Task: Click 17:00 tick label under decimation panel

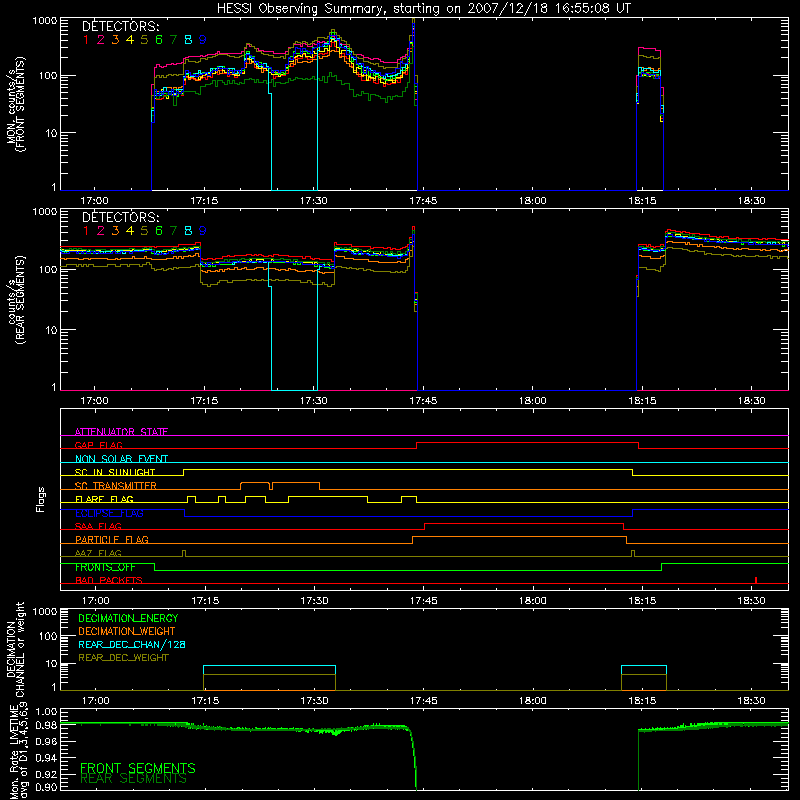Action: click(x=95, y=701)
